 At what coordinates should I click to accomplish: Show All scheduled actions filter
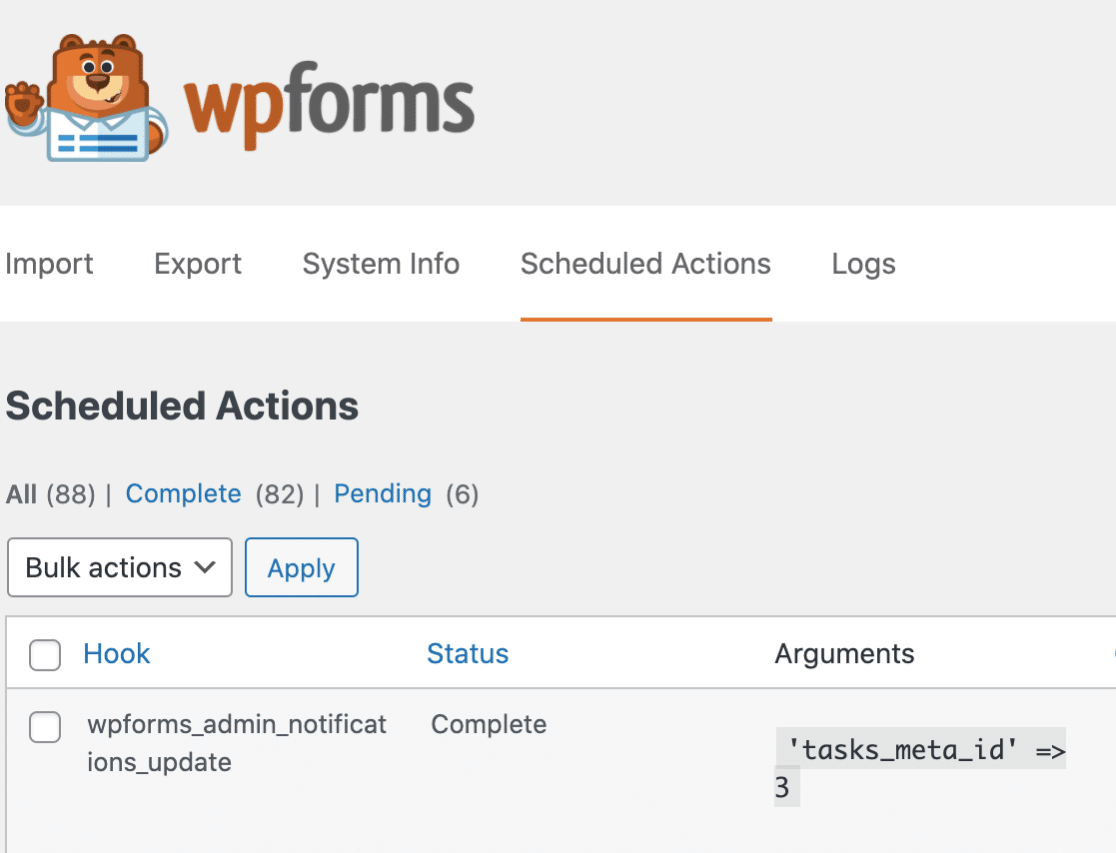tap(21, 494)
